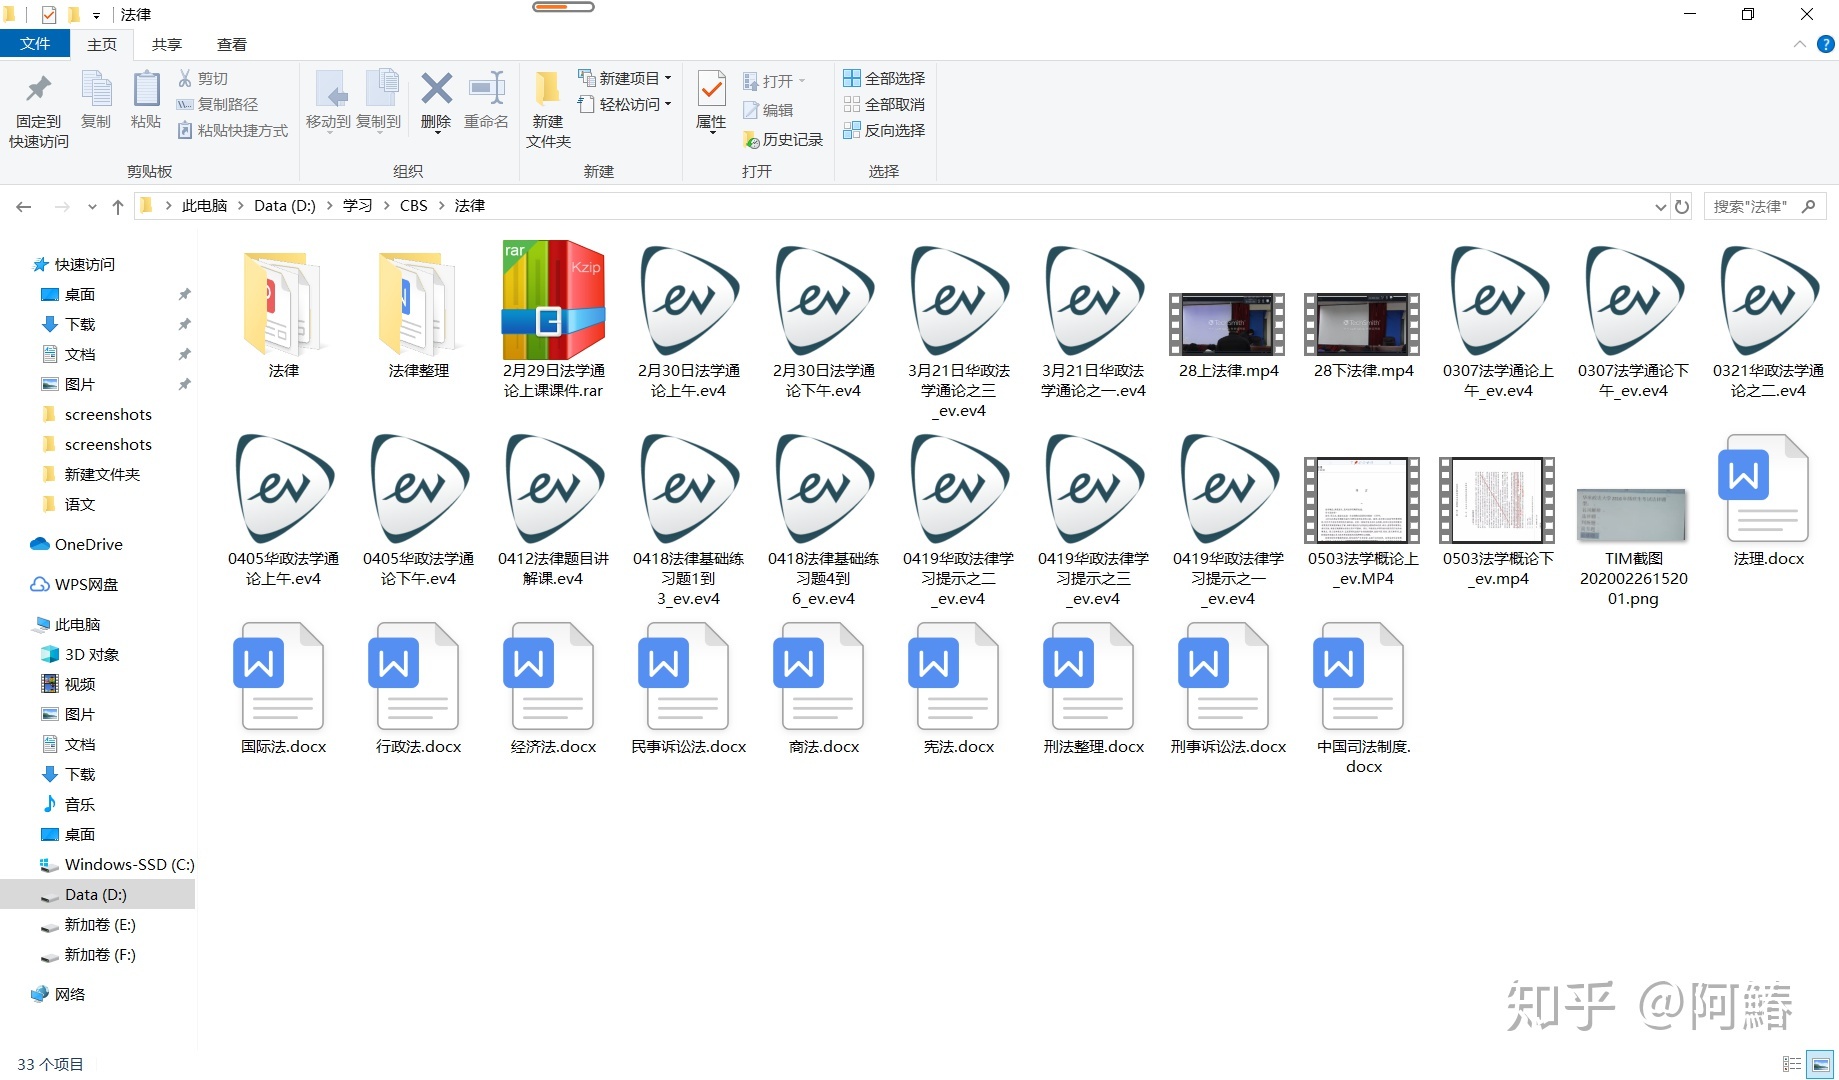Click the Edit (编辑) ribbon item
This screenshot has width=1839, height=1080.
click(768, 110)
